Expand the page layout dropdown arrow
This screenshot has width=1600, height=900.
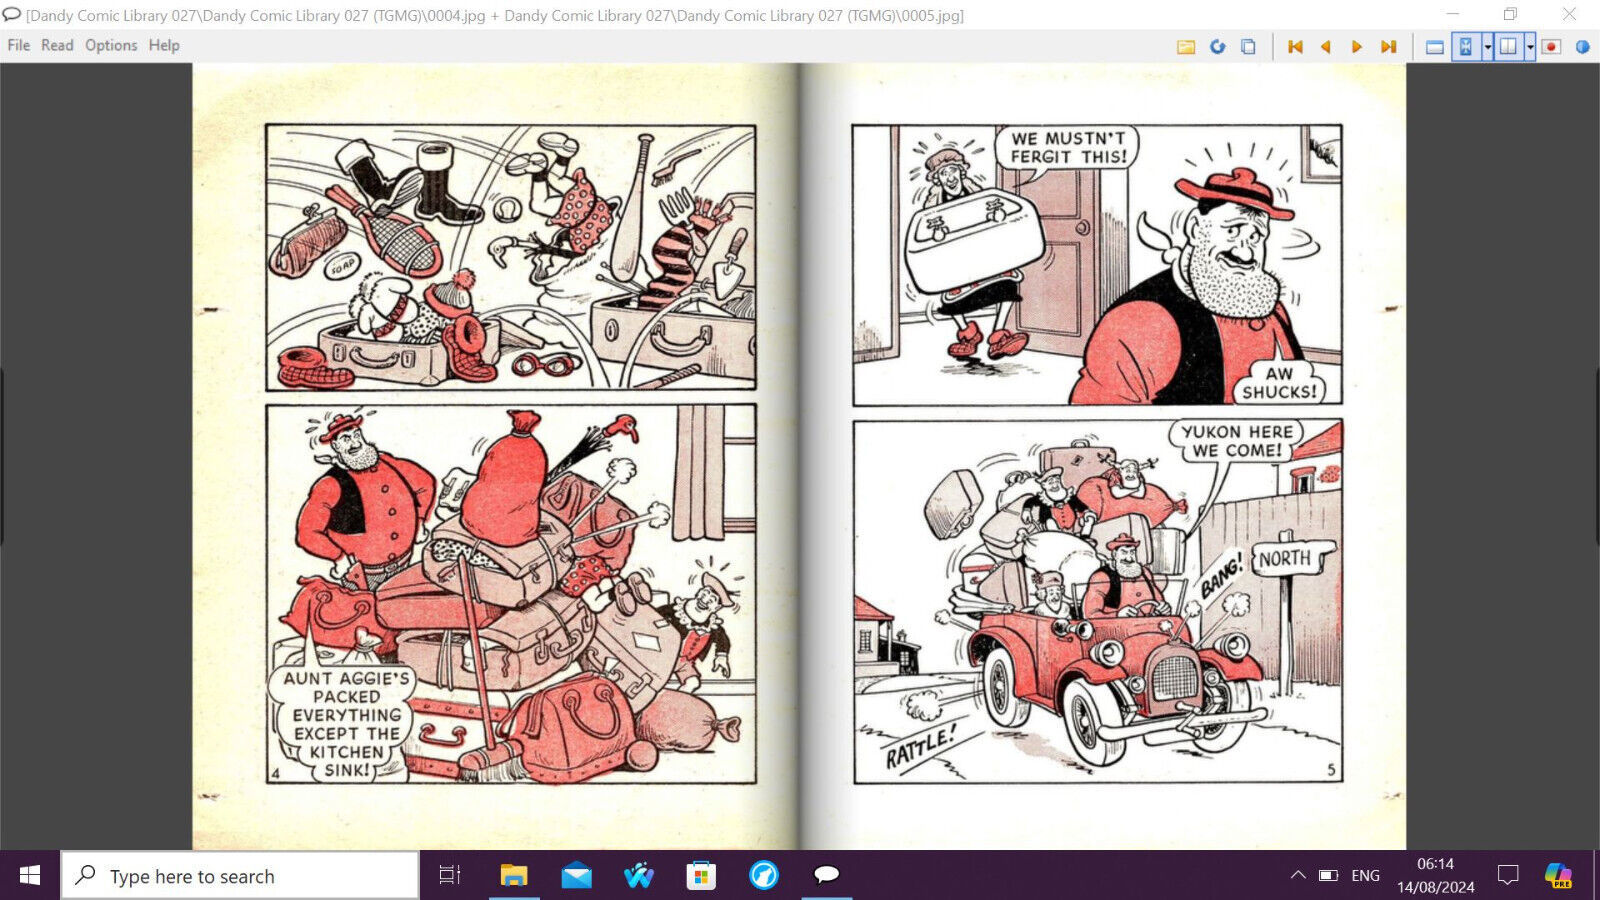[x=1530, y=47]
